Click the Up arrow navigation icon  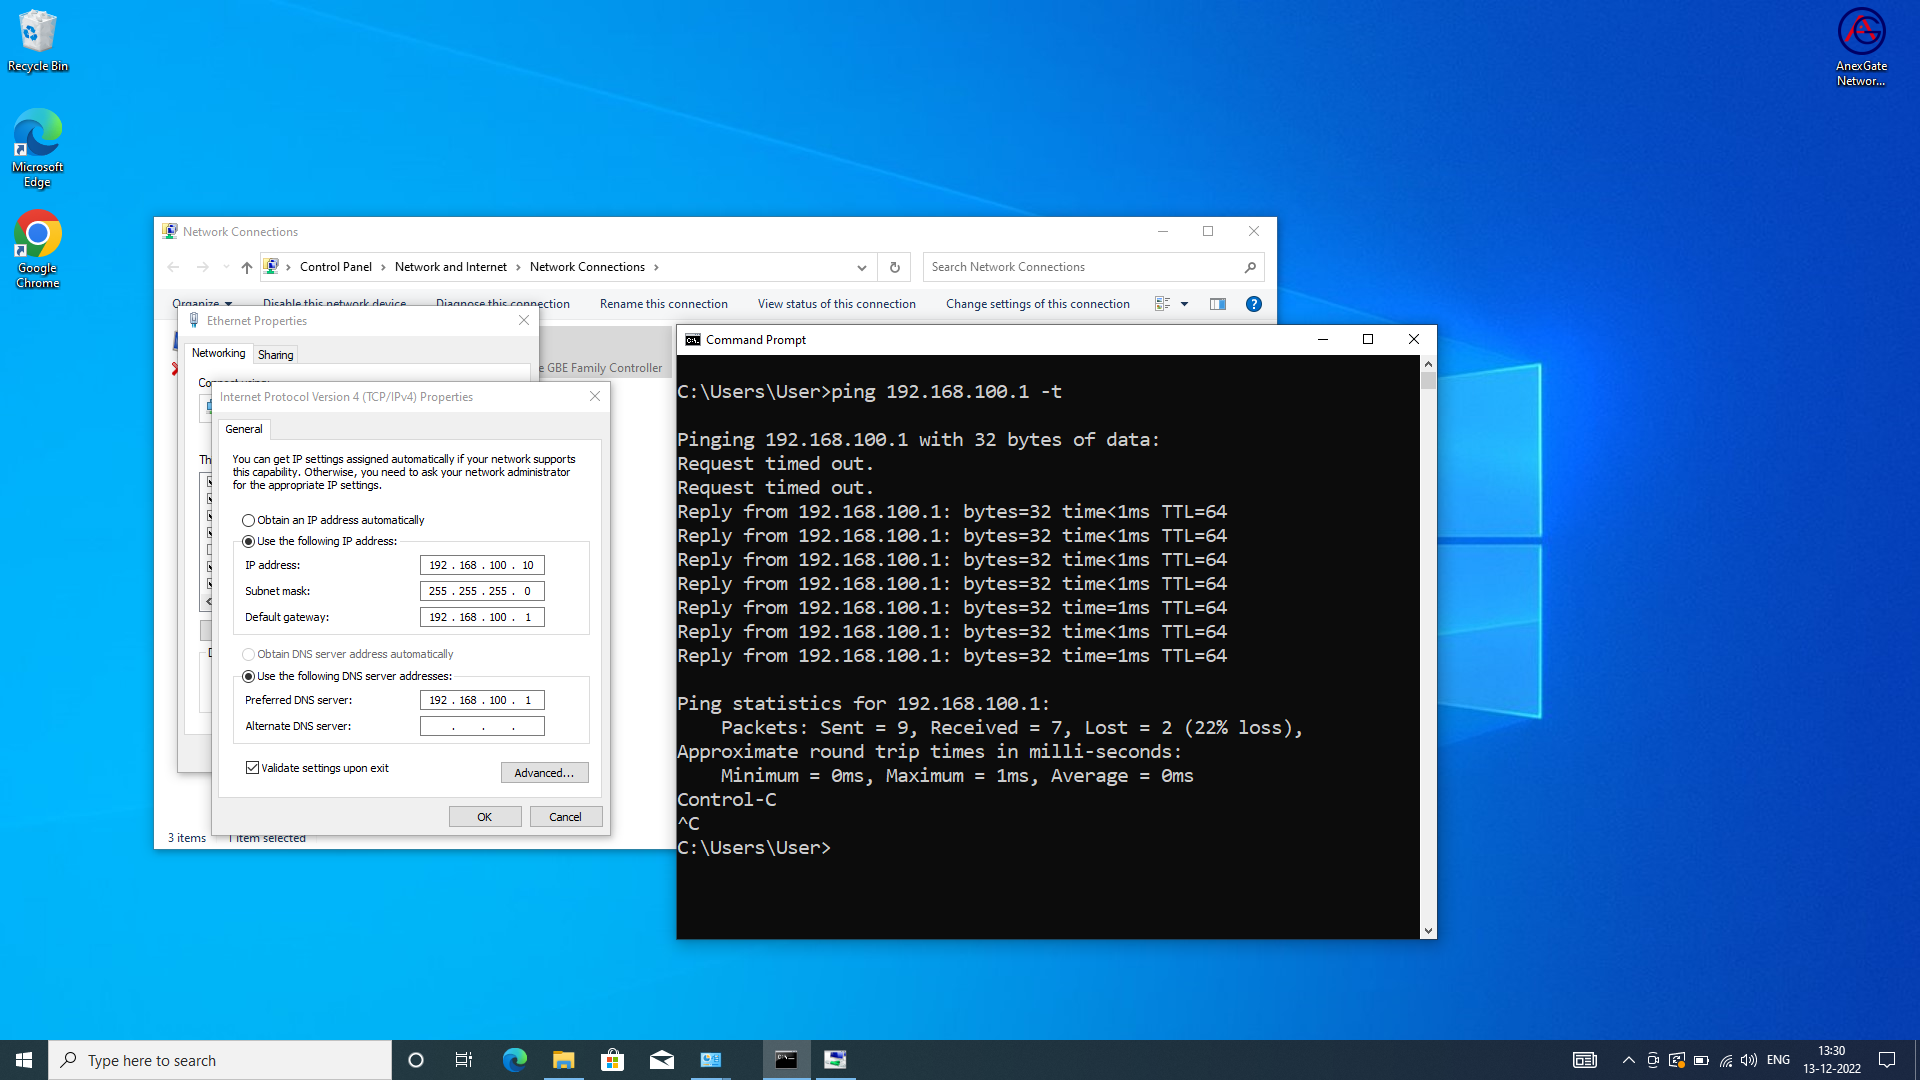point(247,267)
